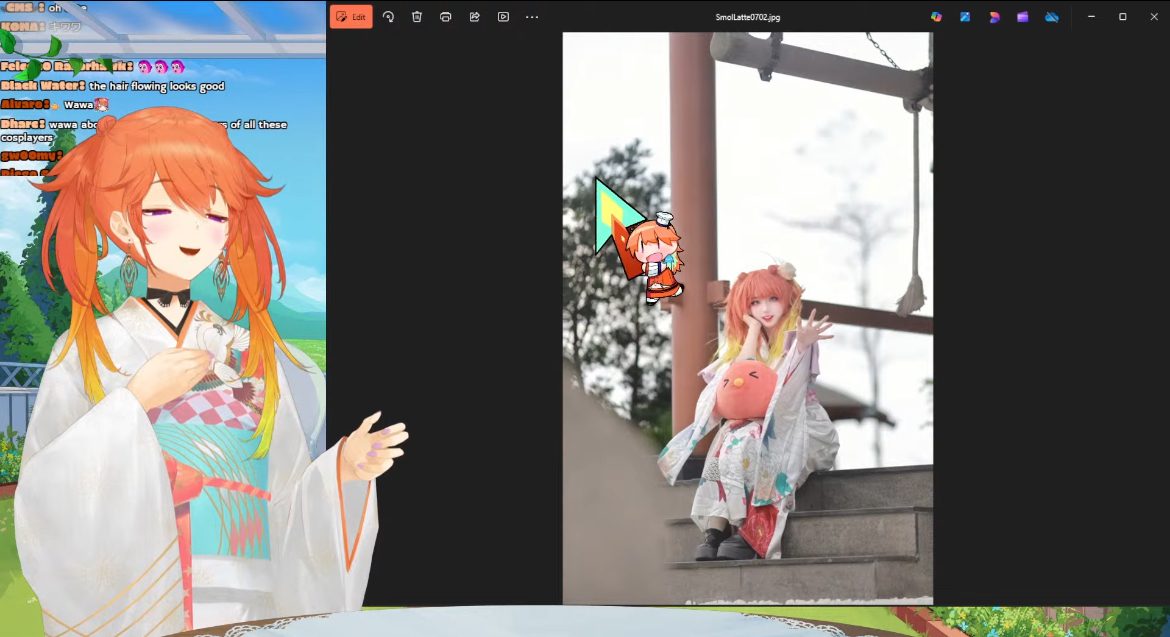Click the 'Dhare:' username in chat
Screen dimensions: 1170x637
[x=22, y=125]
